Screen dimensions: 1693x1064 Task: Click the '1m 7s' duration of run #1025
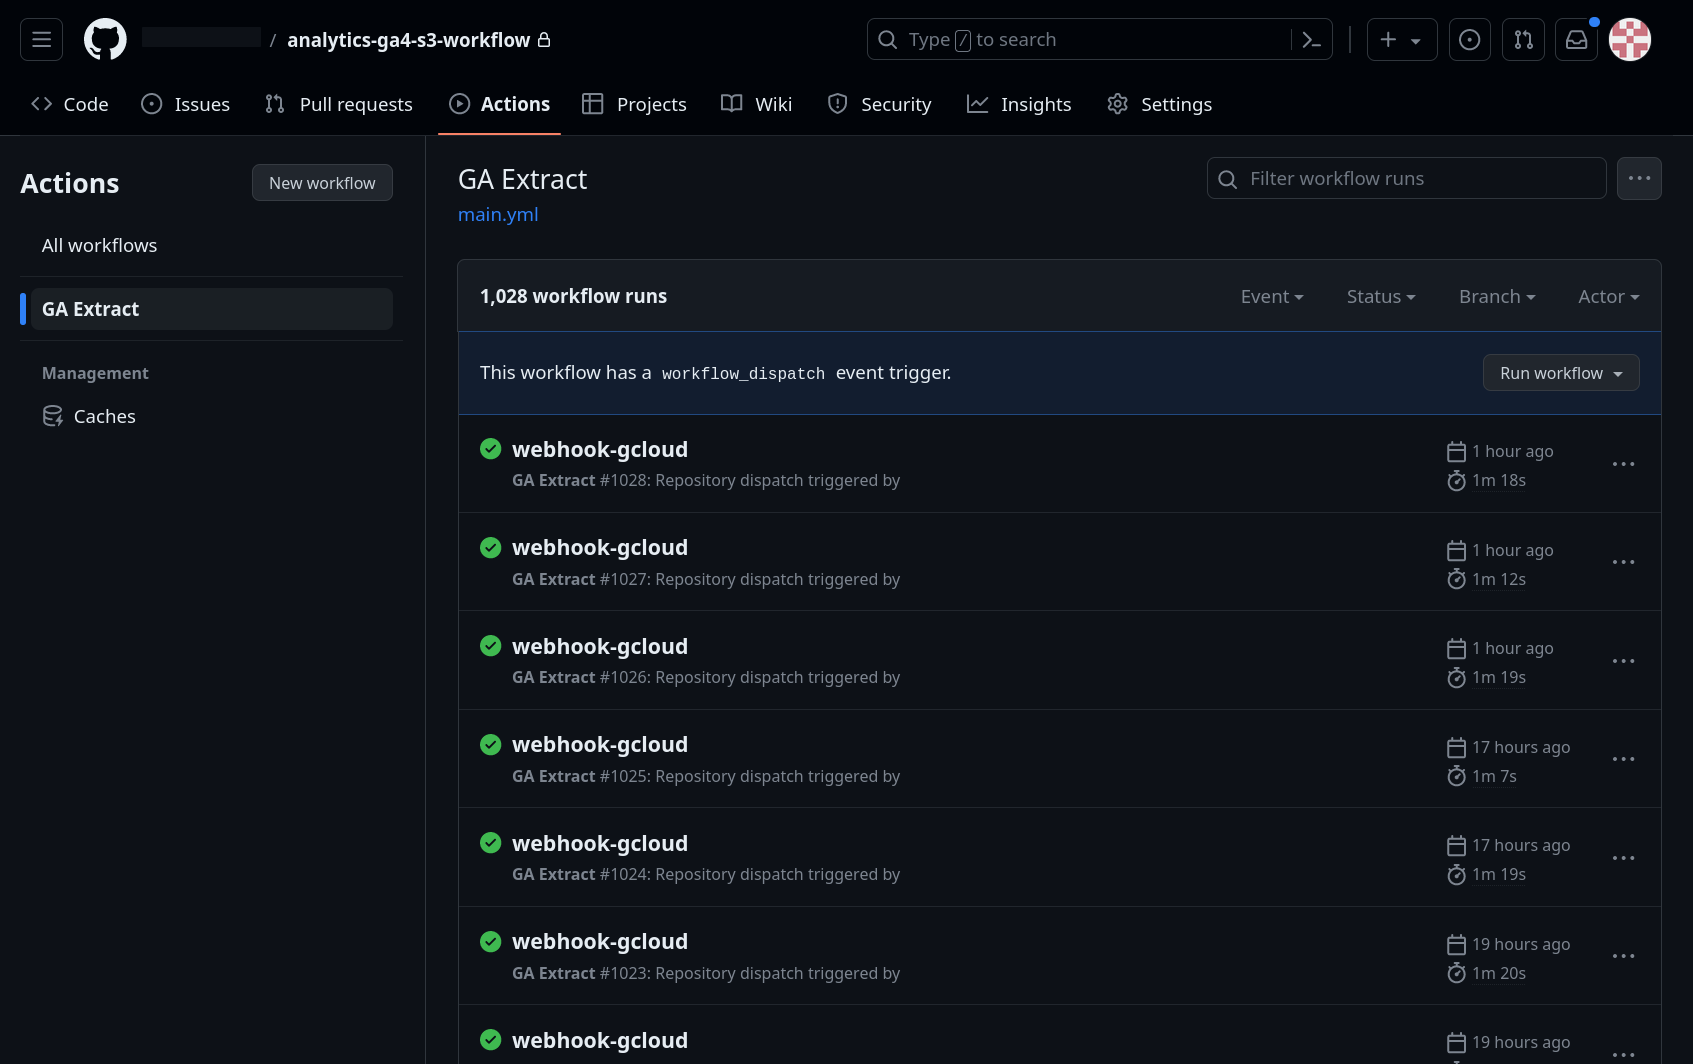pyautogui.click(x=1494, y=776)
